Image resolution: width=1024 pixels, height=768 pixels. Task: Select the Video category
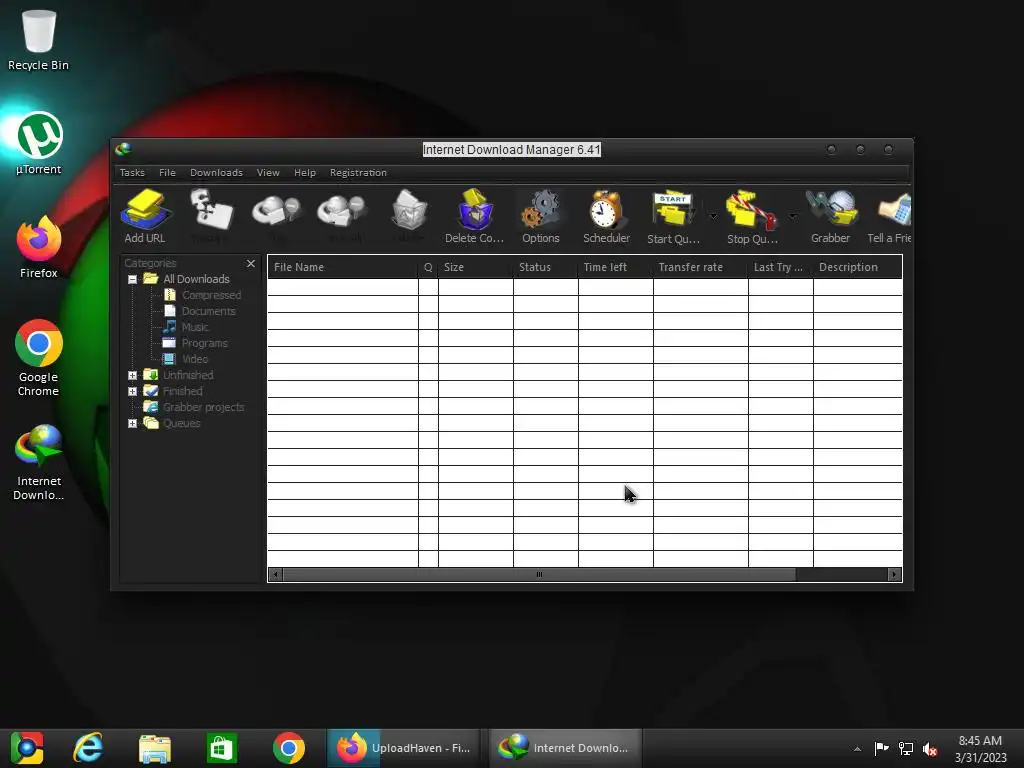pos(195,359)
